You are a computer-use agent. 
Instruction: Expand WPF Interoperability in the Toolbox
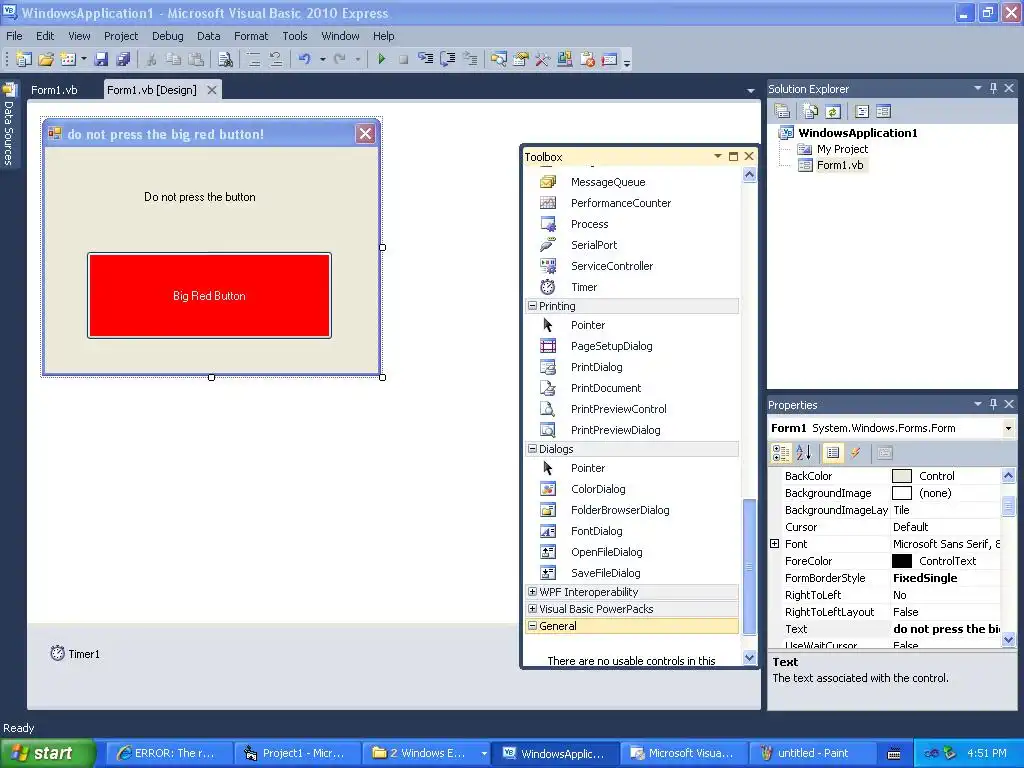532,592
